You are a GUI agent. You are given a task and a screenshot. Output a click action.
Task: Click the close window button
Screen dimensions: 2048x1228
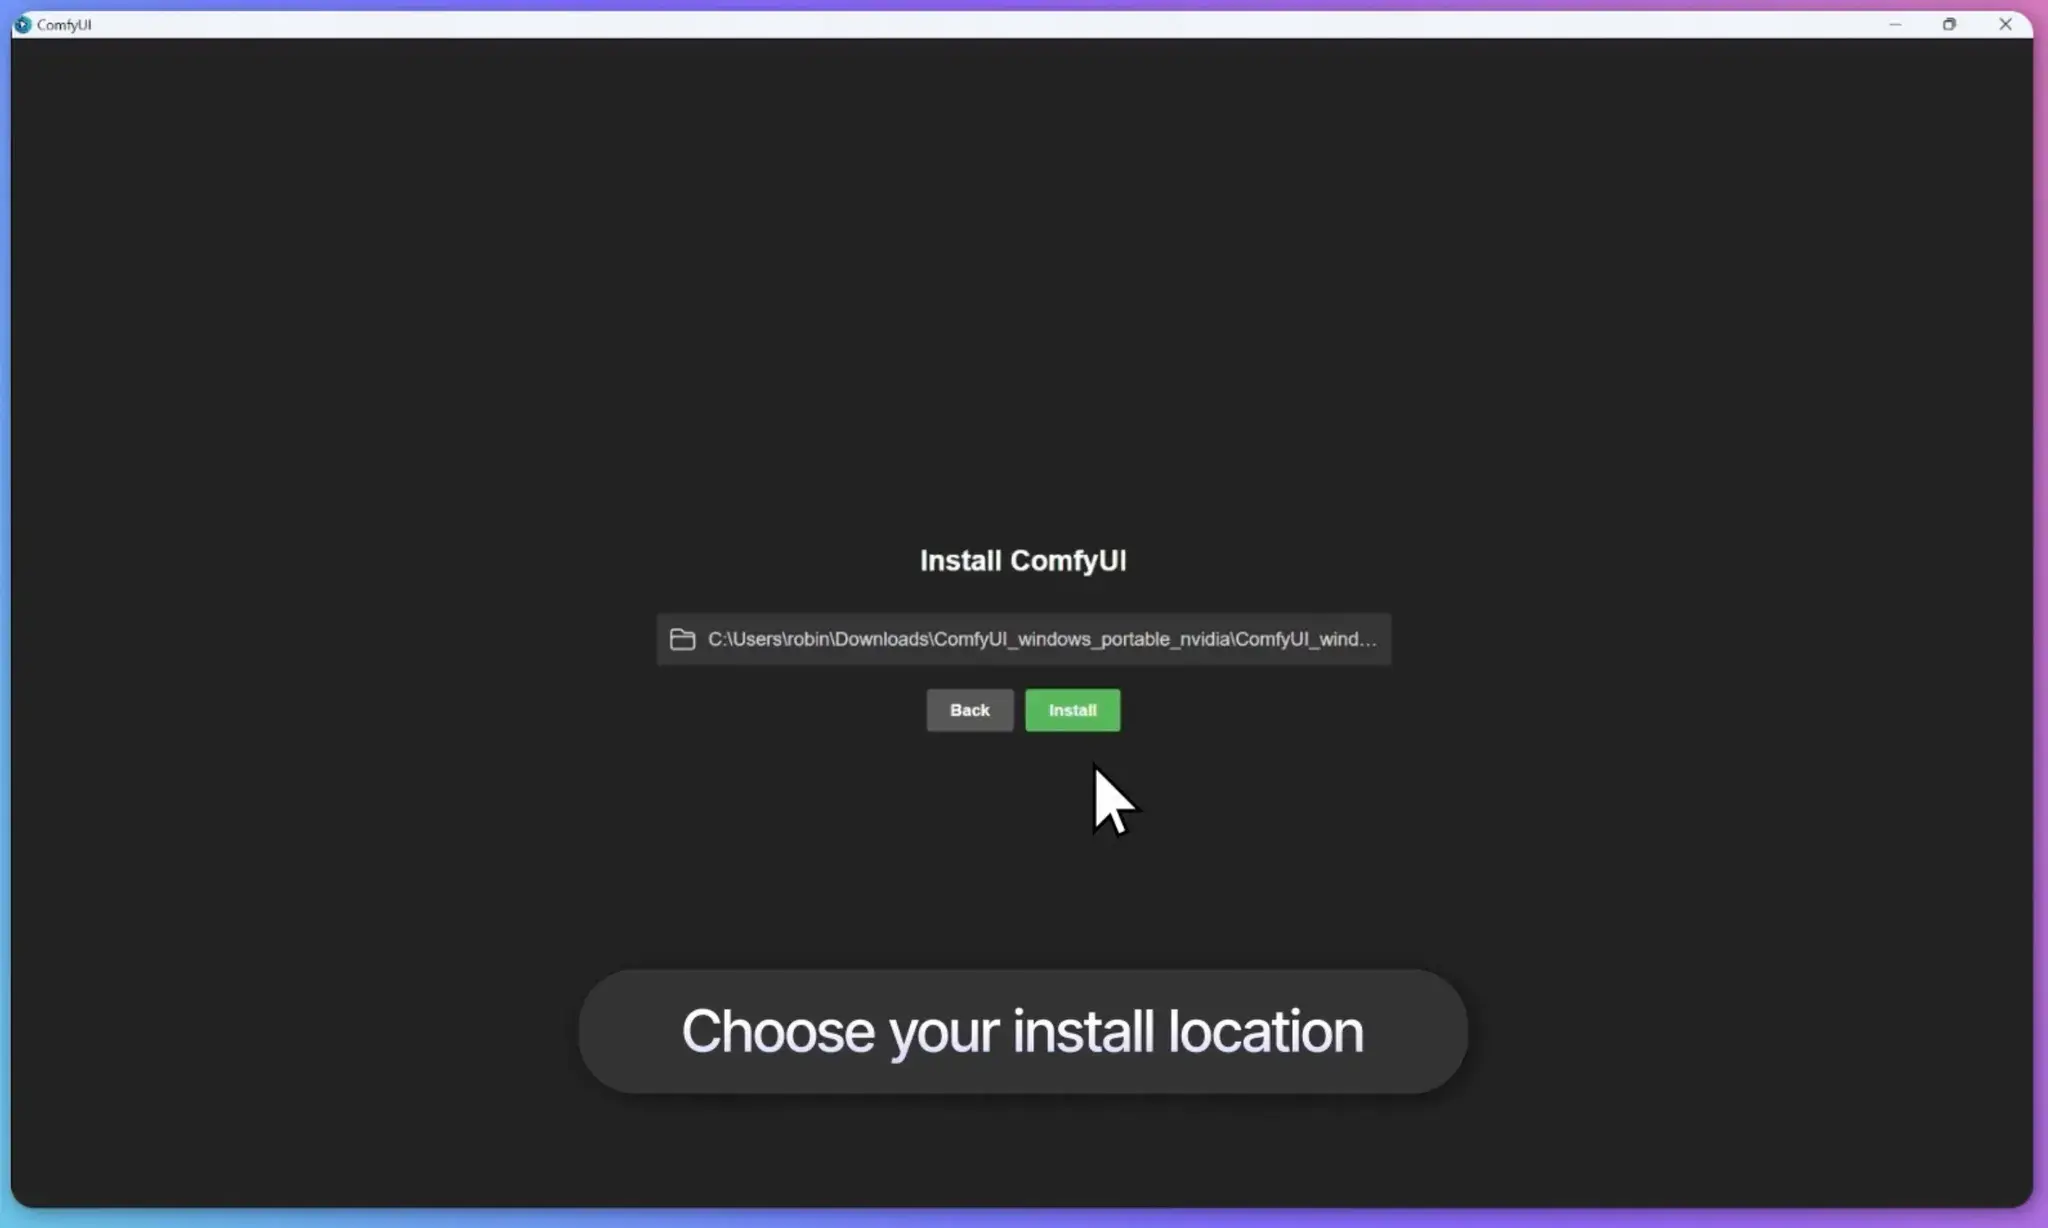2004,25
